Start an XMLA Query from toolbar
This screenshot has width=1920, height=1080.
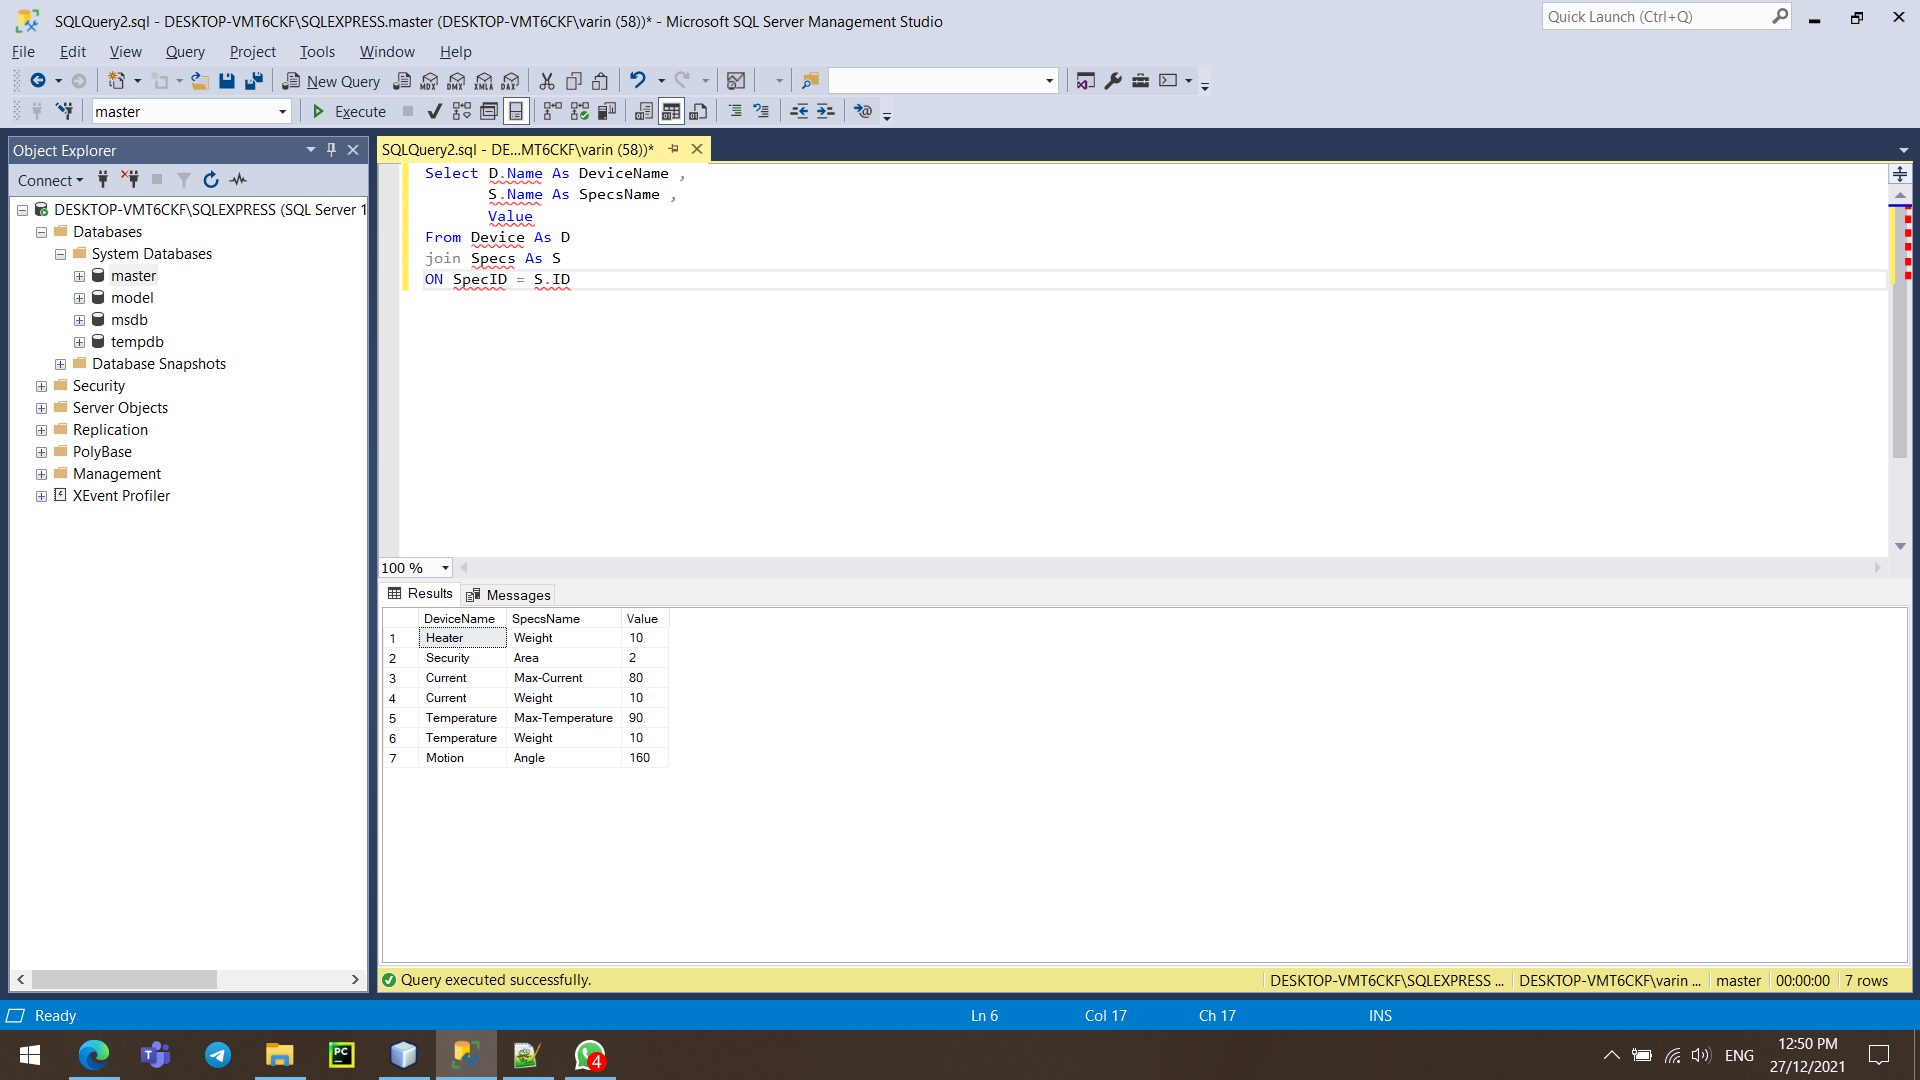483,81
